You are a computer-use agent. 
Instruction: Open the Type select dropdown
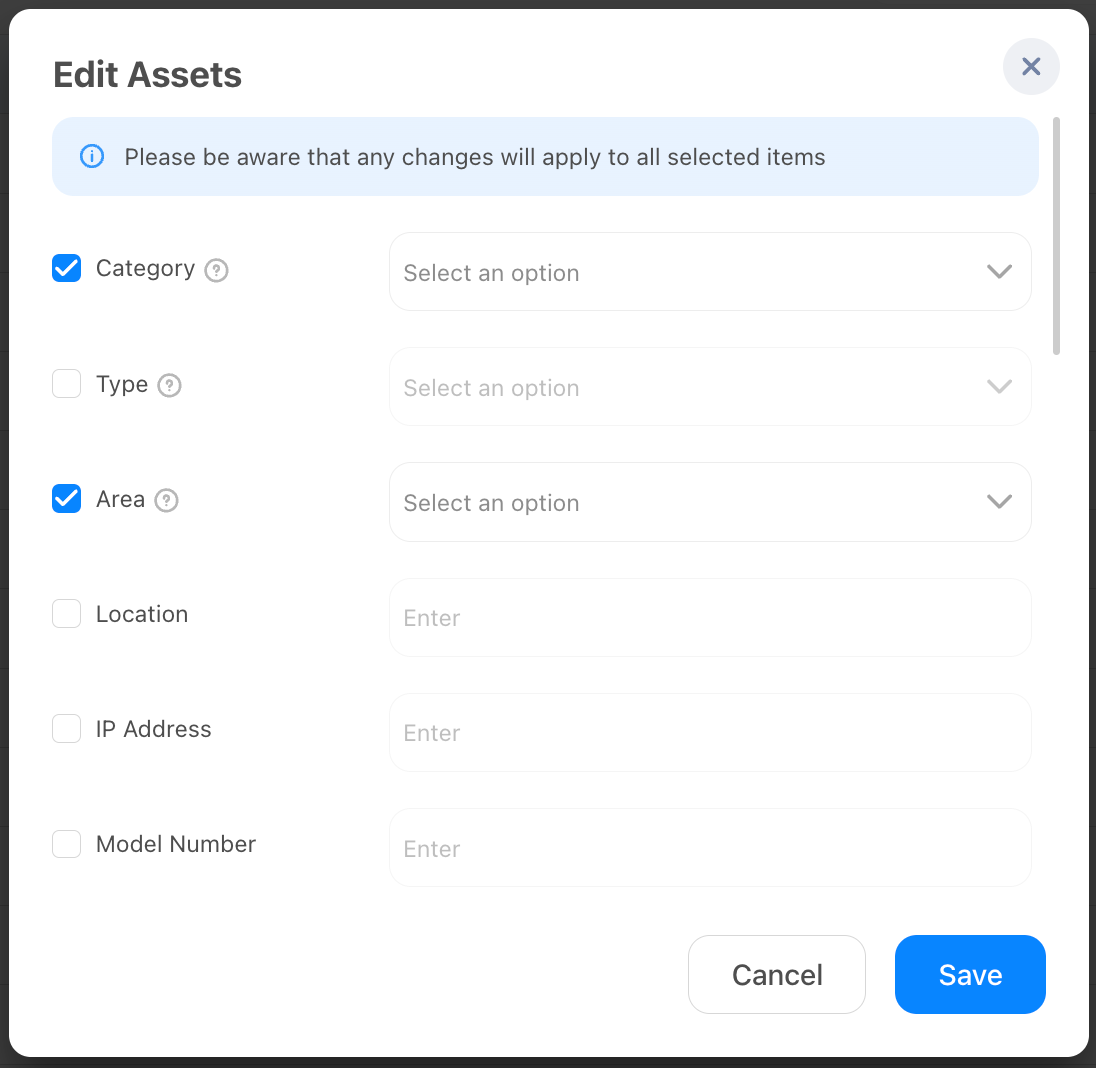pos(710,387)
